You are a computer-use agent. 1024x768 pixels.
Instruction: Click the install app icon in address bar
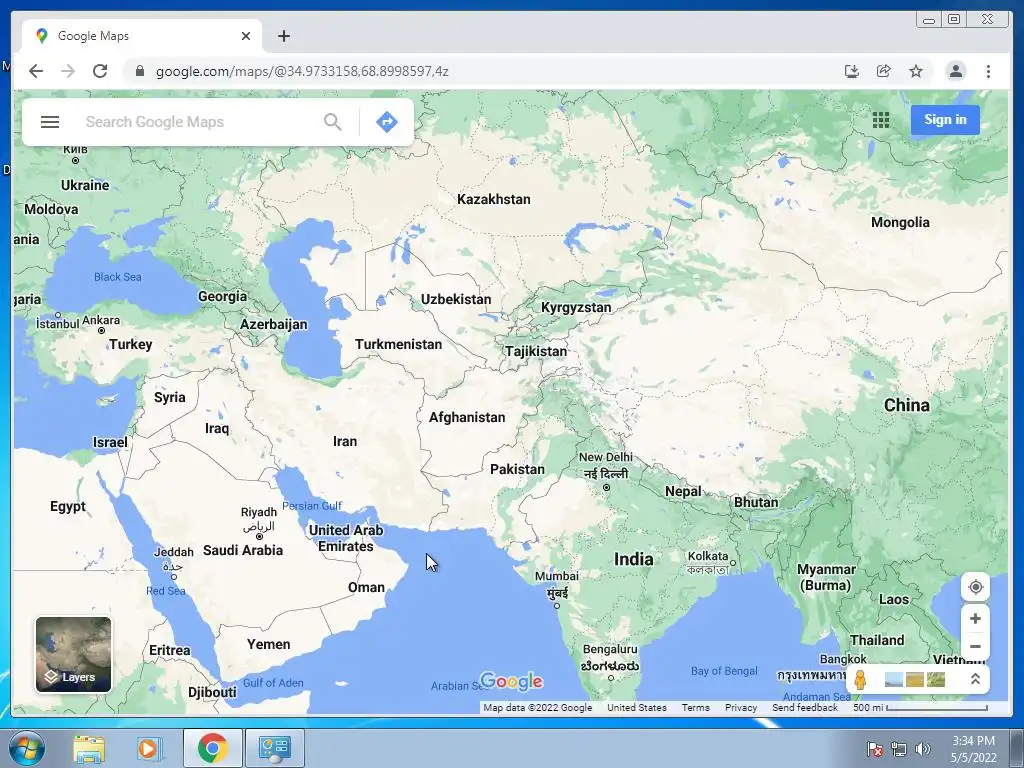(851, 71)
